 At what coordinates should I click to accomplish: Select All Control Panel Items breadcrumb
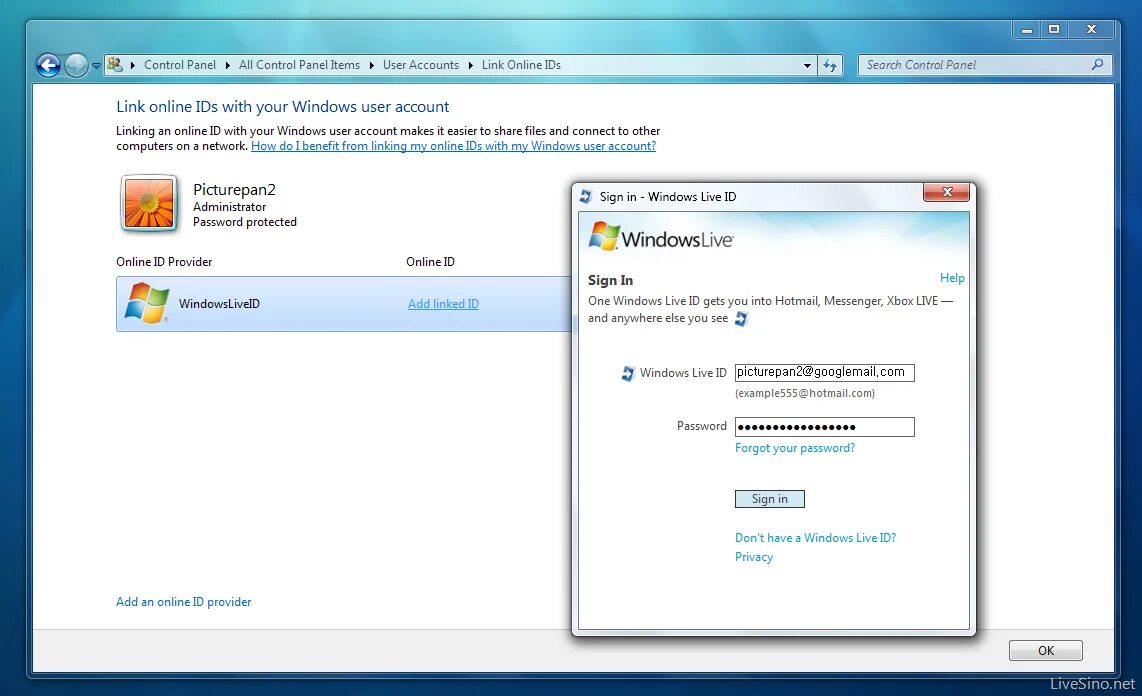[x=299, y=65]
